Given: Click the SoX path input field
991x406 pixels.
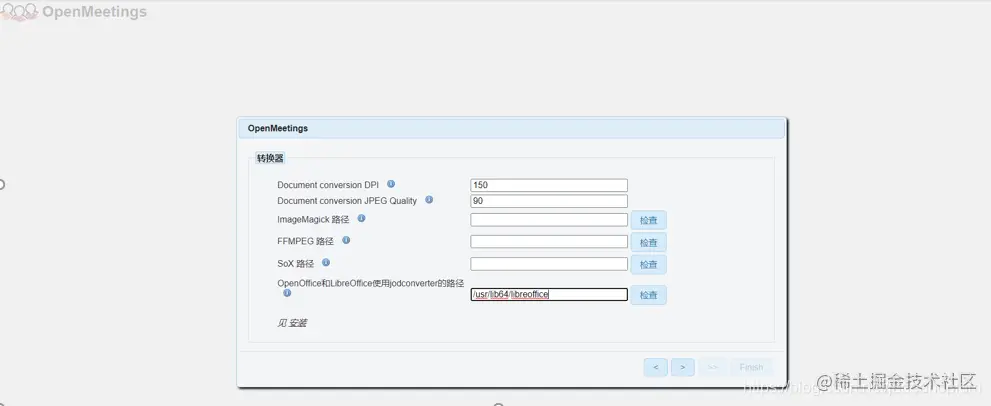Looking at the screenshot, I should pos(549,264).
